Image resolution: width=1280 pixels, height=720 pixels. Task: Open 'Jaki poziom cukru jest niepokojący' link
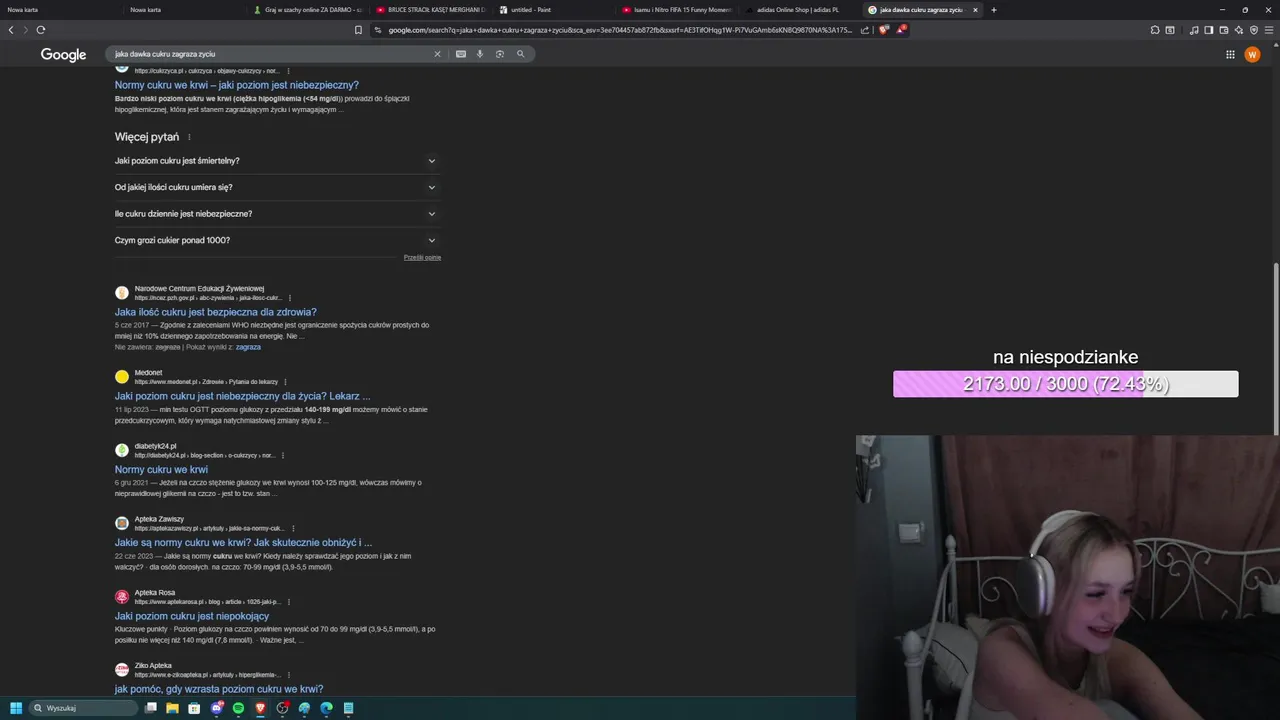click(192, 616)
